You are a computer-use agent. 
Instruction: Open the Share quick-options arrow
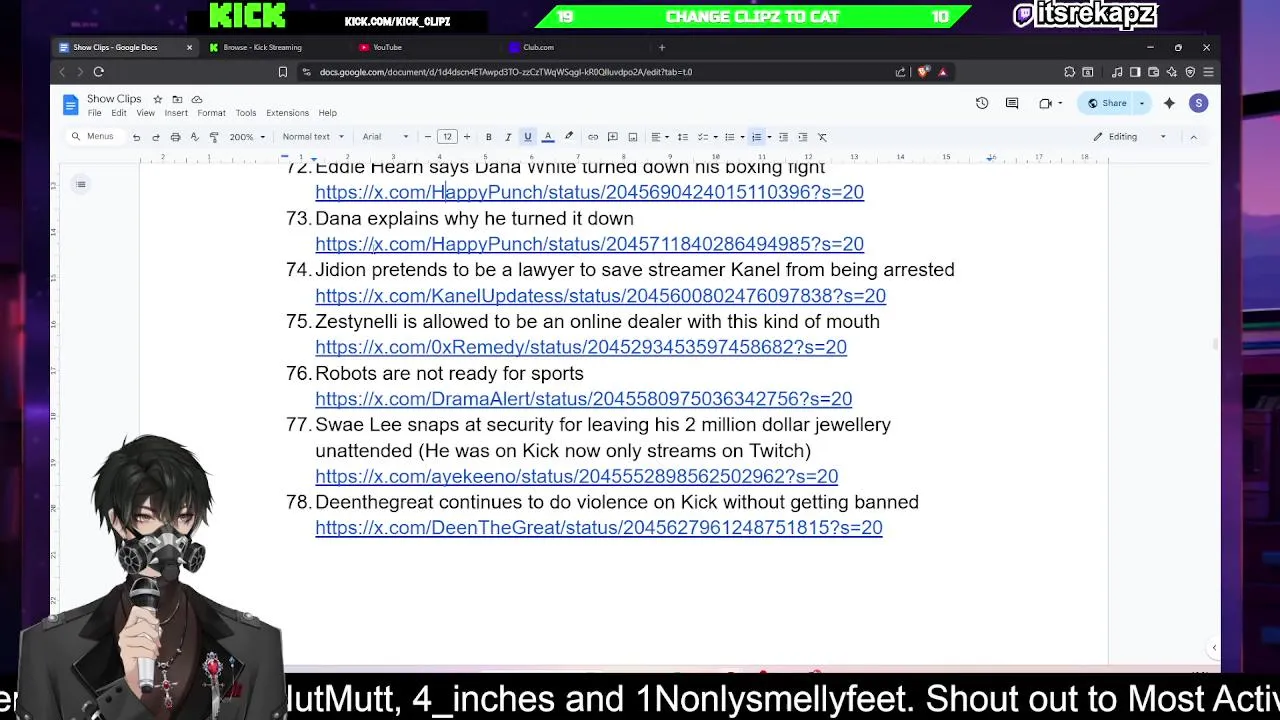(1142, 103)
